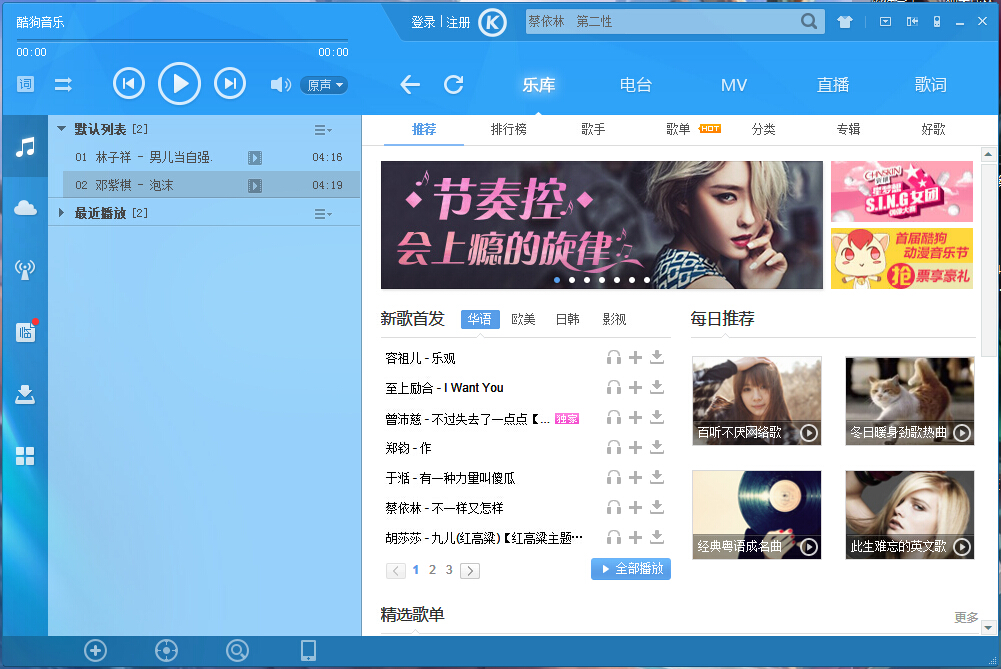Open the 经典粤语成名曲 recommendation thumbnail

click(x=756, y=515)
